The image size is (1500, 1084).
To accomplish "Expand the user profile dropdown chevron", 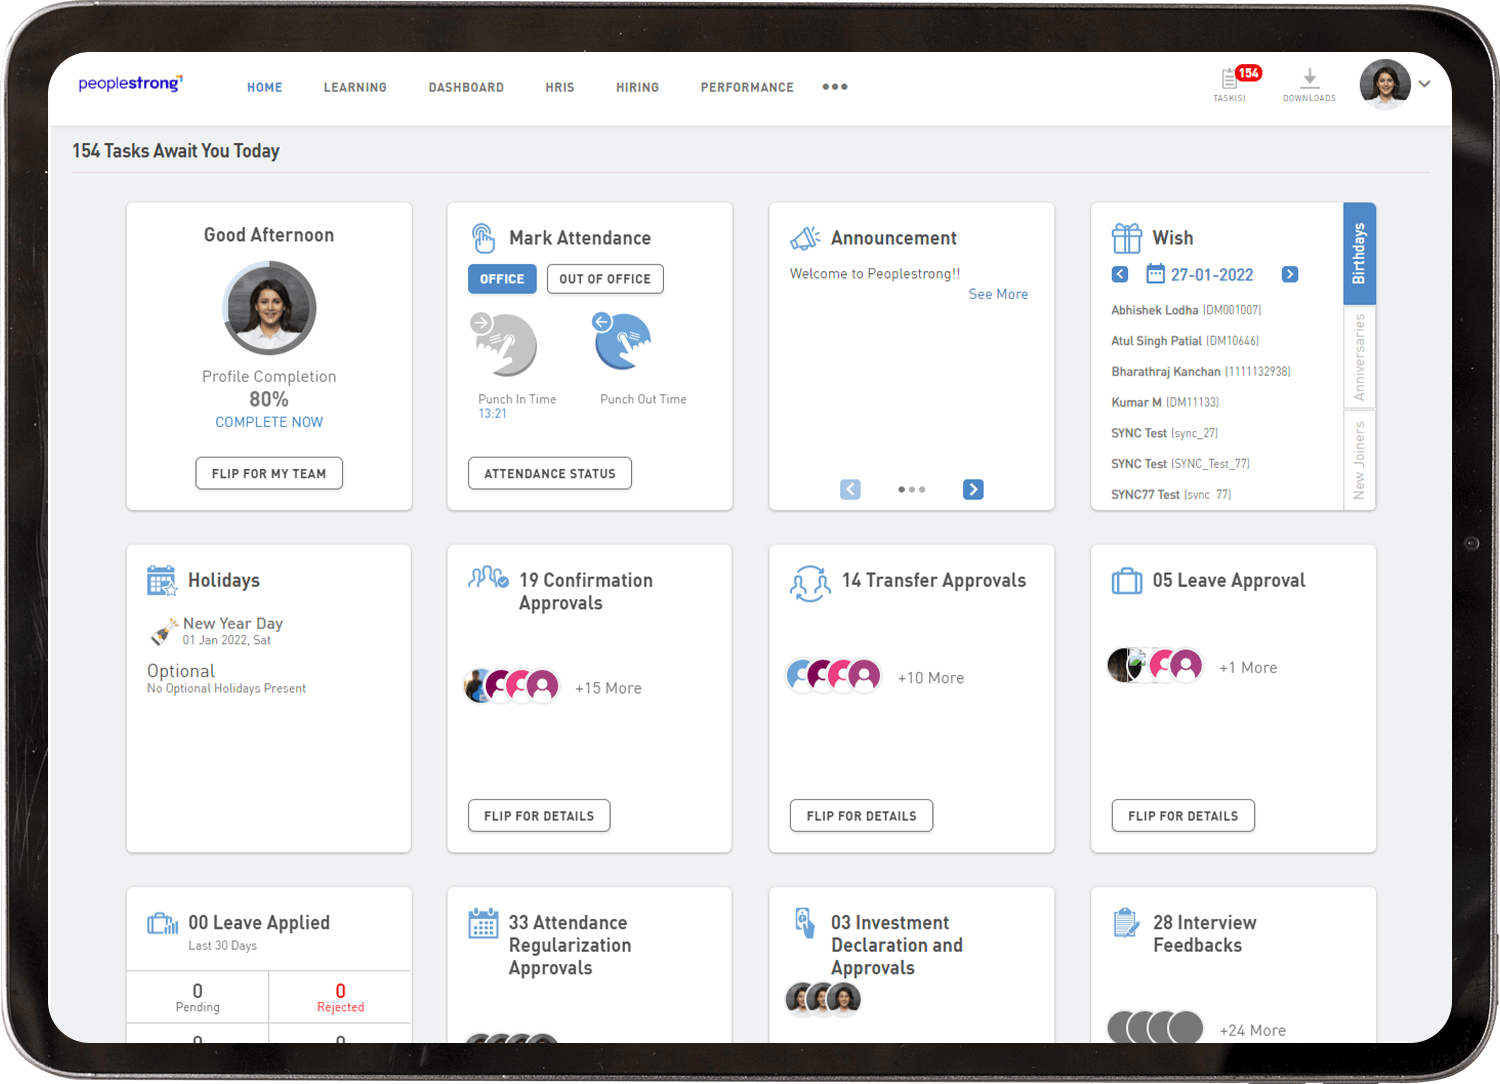I will [1424, 84].
